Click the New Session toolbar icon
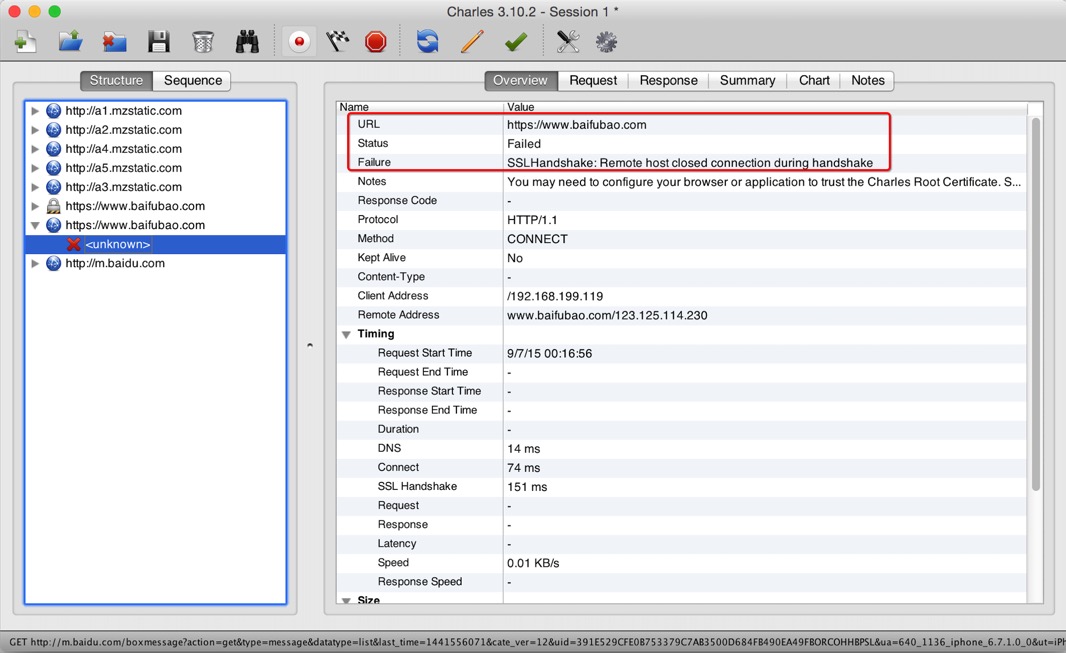The width and height of the screenshot is (1066, 653). [x=25, y=42]
